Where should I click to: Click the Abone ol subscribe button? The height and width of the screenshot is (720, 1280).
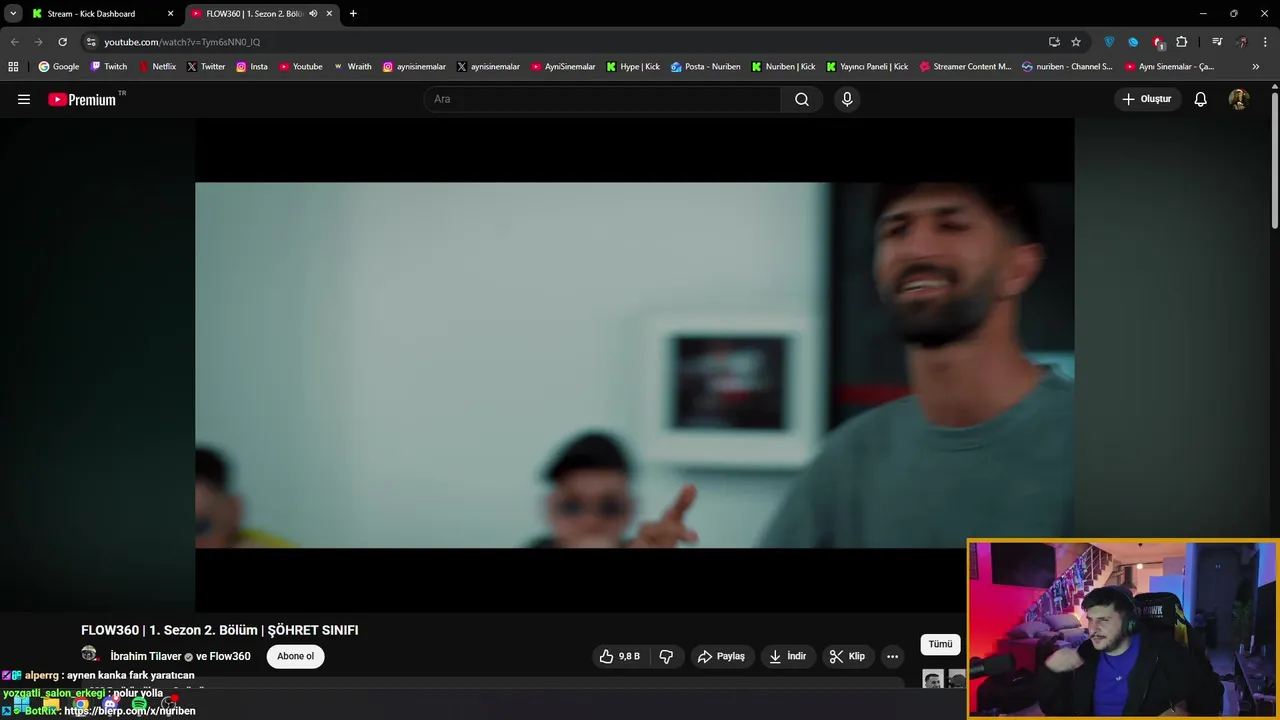[295, 656]
